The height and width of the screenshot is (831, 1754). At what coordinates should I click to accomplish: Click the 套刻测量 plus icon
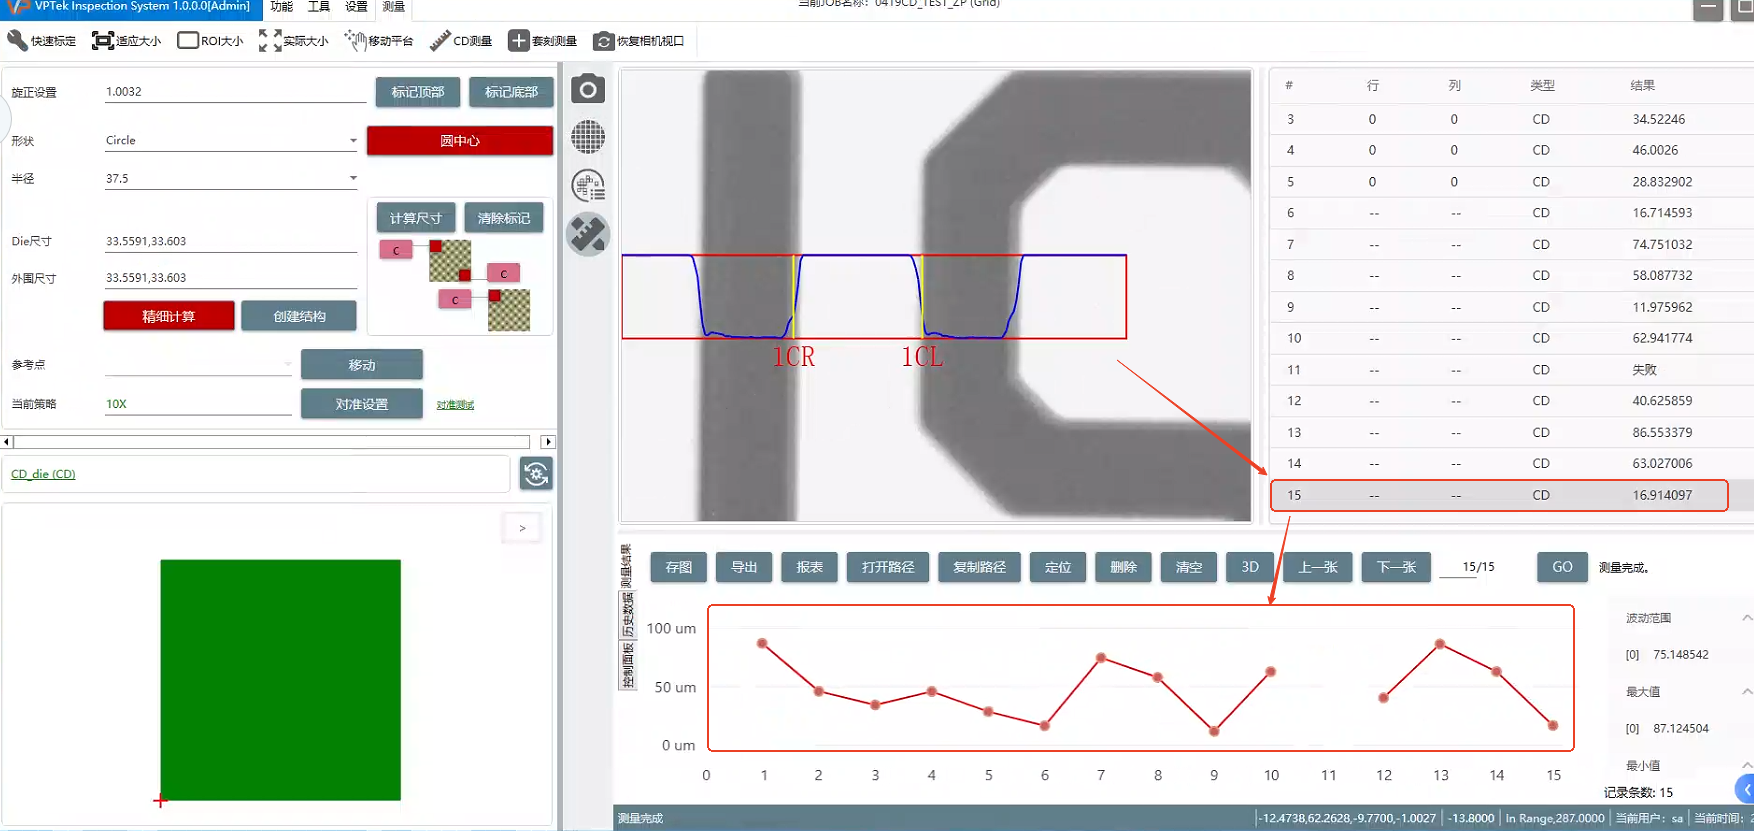[x=518, y=41]
